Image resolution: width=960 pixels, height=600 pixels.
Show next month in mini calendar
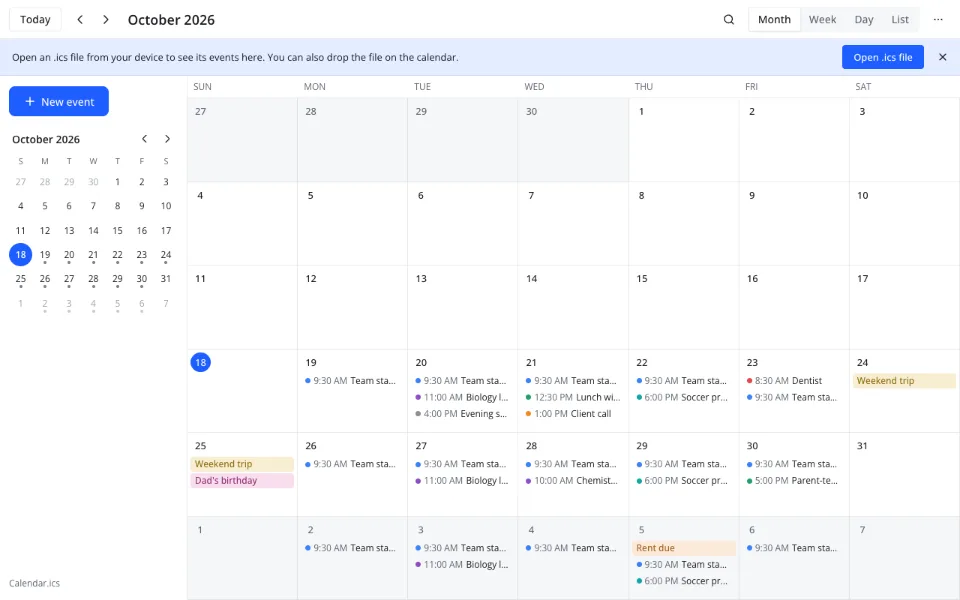click(167, 139)
